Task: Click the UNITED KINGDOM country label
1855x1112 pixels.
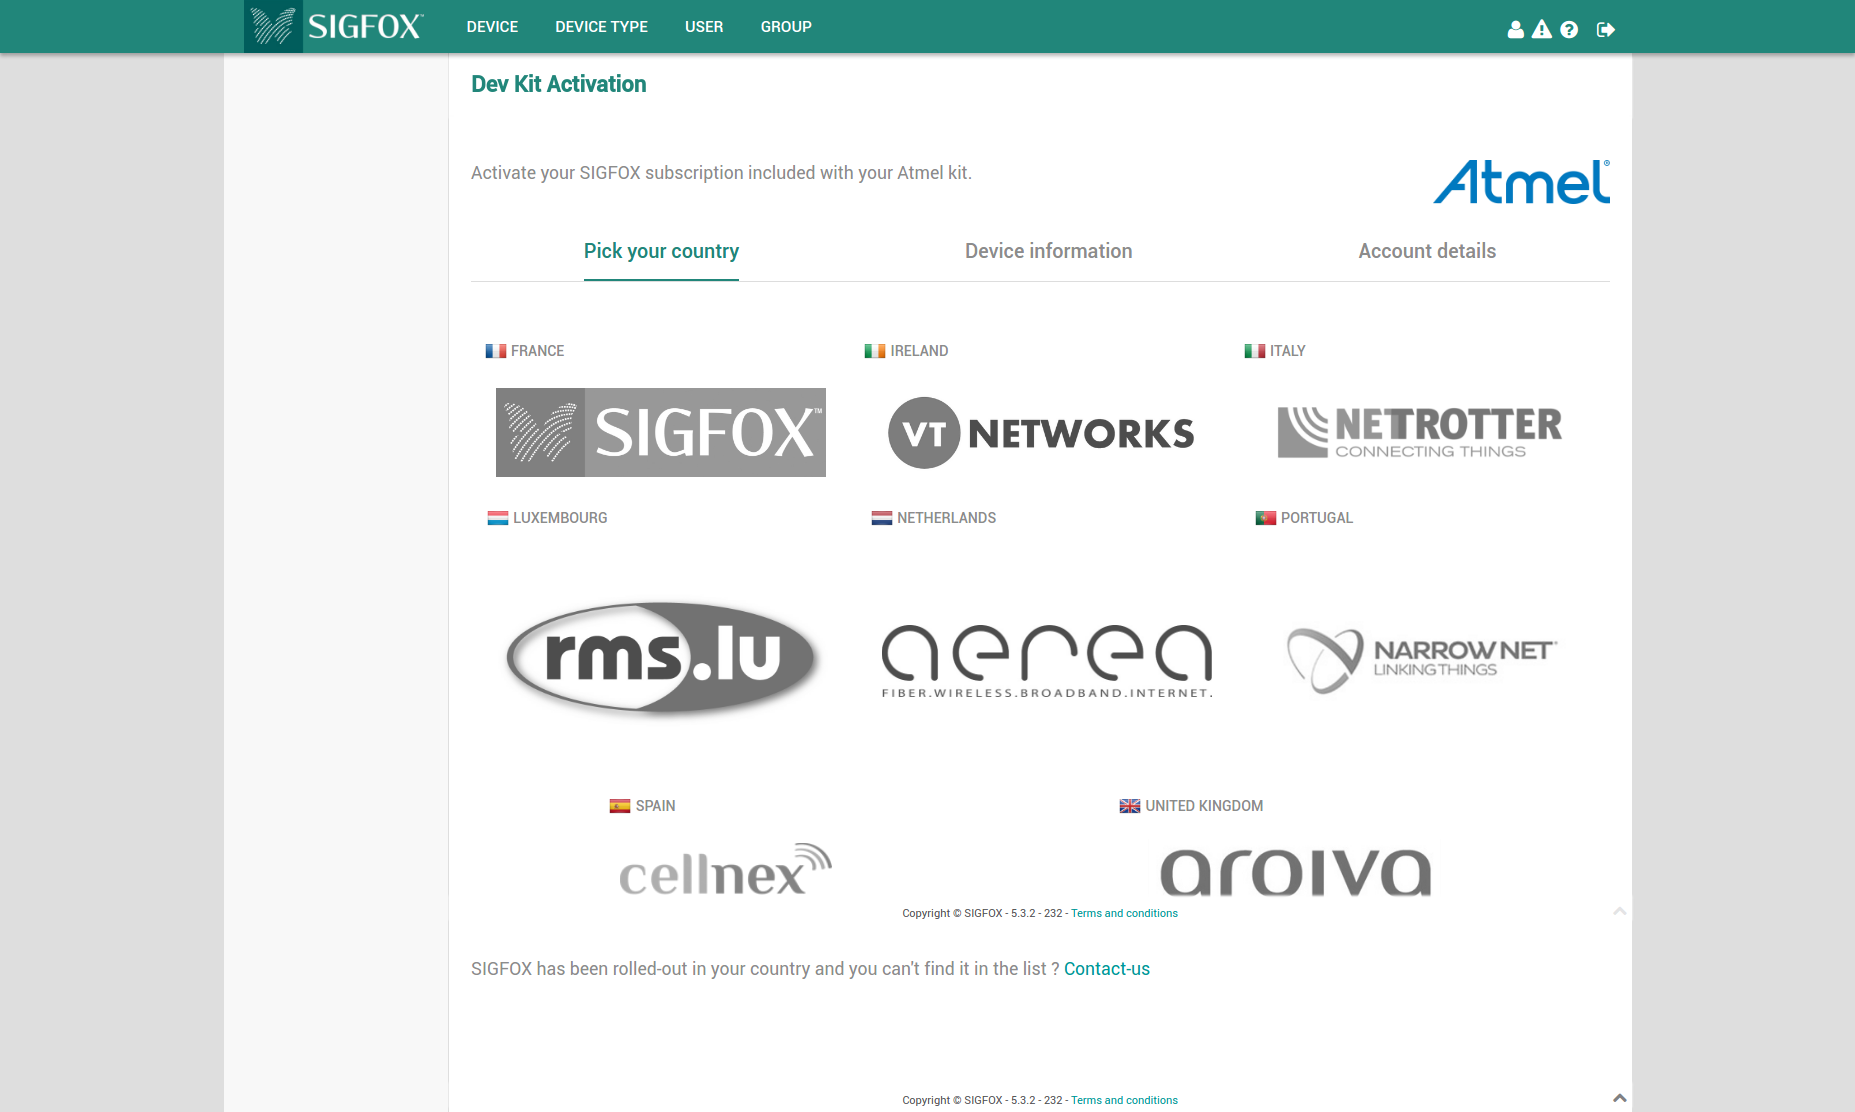Action: coord(1204,806)
